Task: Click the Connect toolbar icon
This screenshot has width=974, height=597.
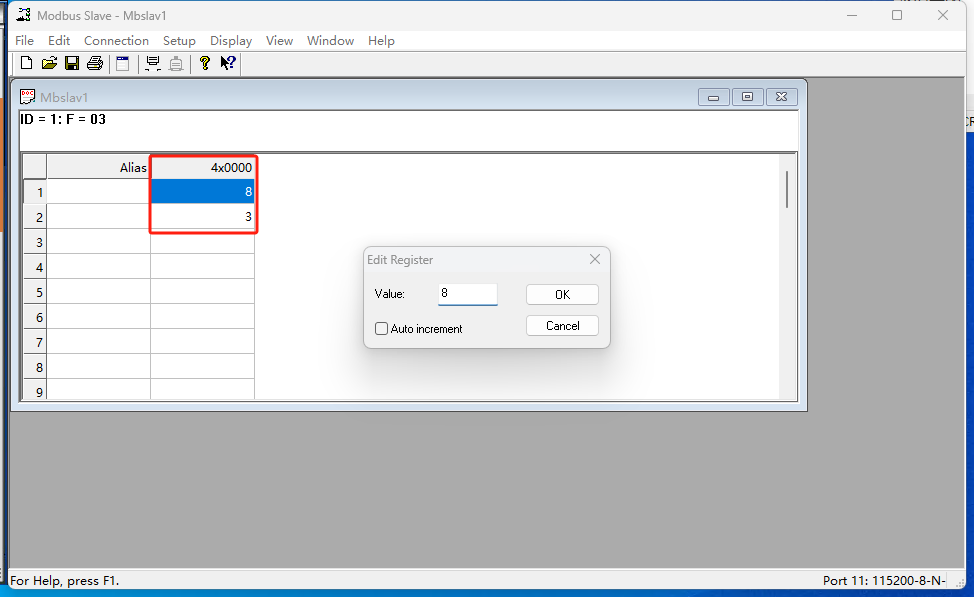Action: (x=153, y=64)
